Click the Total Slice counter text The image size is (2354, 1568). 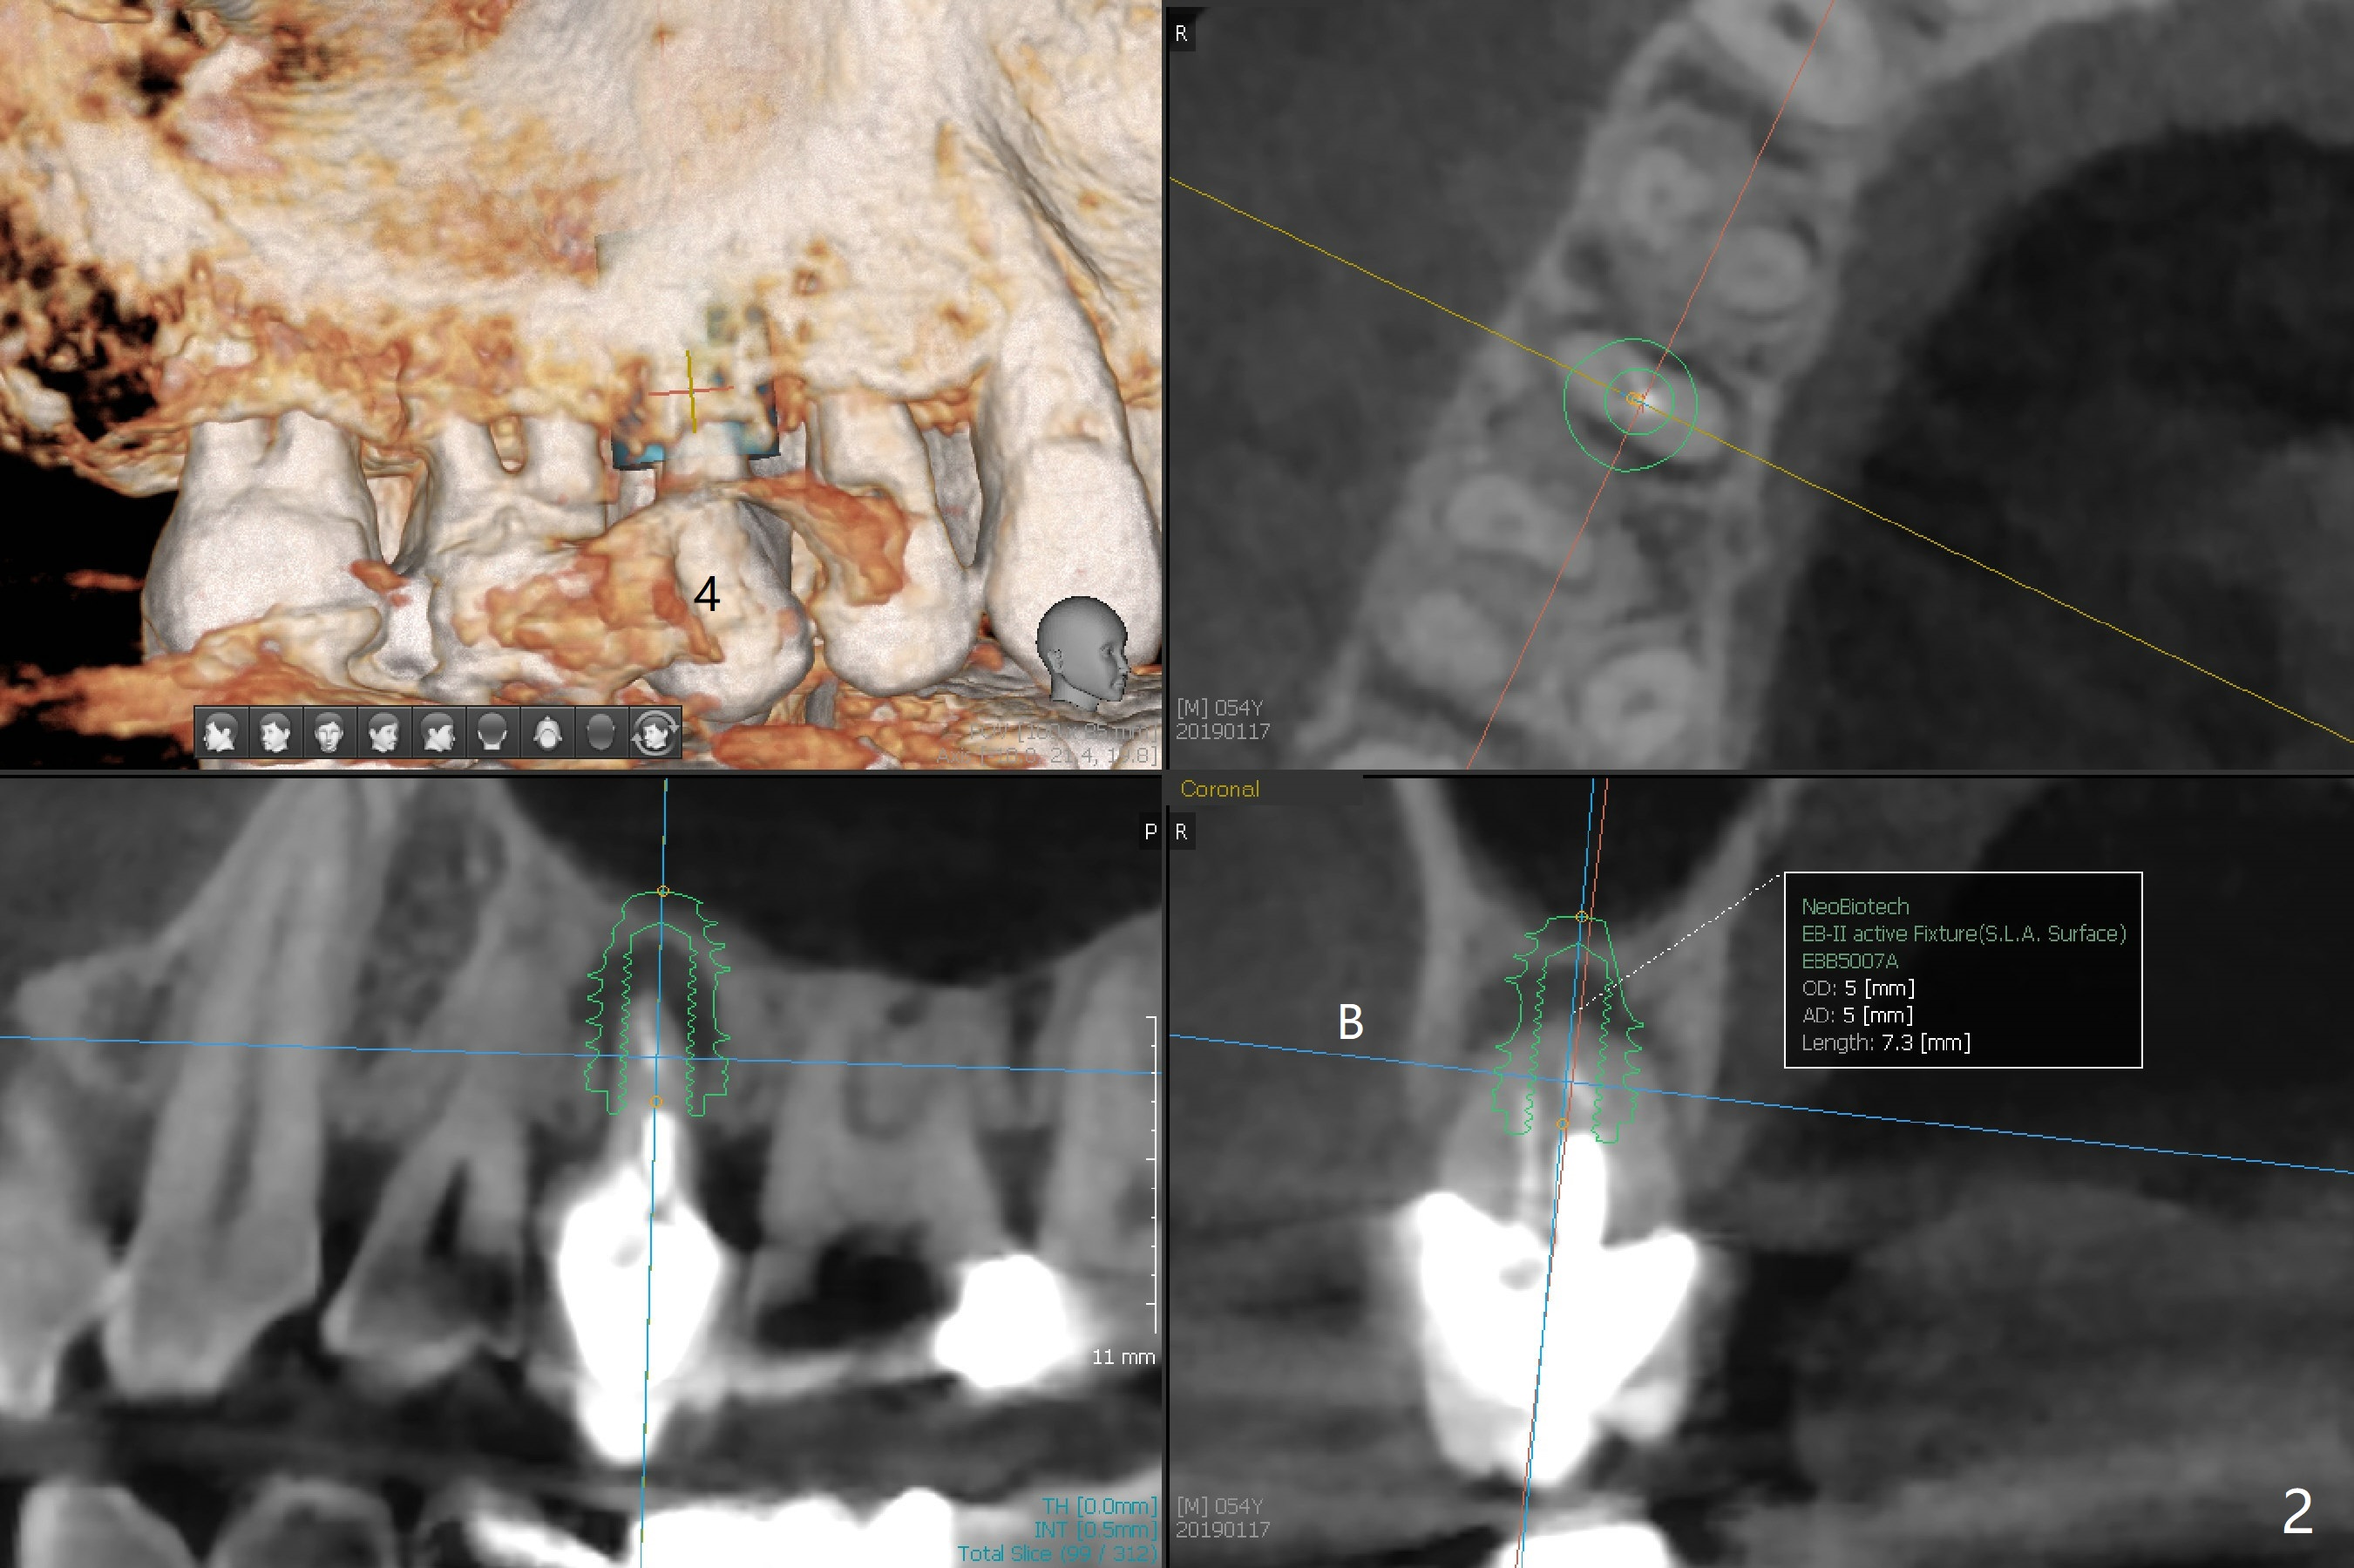(x=1056, y=1553)
